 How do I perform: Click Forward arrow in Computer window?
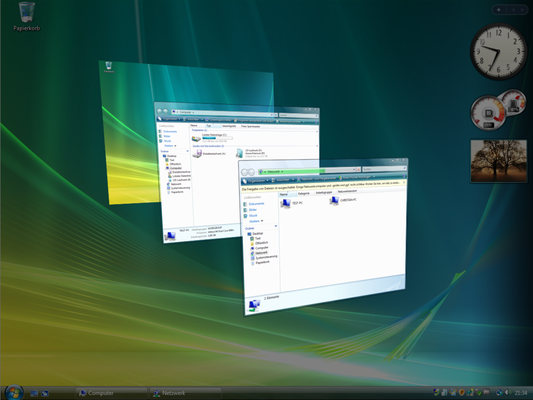pyautogui.click(x=165, y=111)
